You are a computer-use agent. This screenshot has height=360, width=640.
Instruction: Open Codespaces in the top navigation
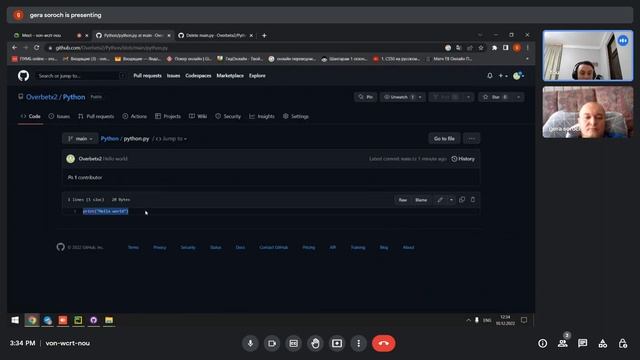point(198,76)
